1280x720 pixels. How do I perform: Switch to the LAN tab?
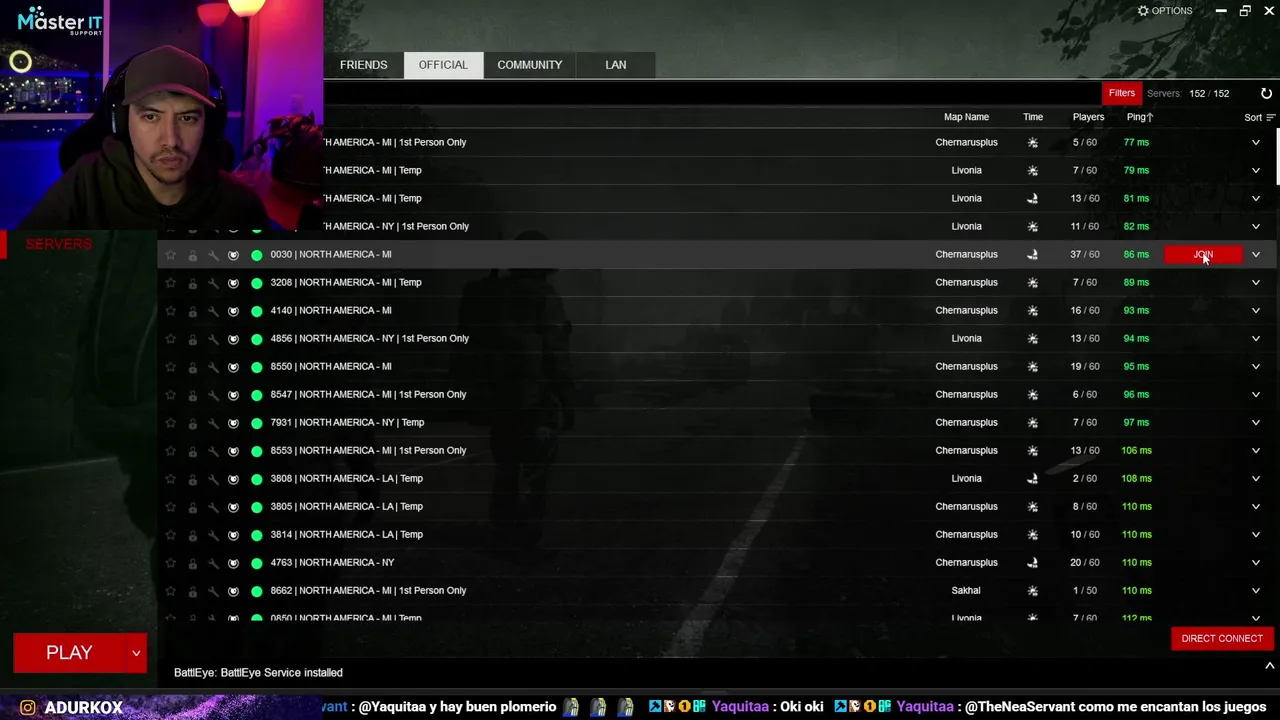tap(615, 65)
